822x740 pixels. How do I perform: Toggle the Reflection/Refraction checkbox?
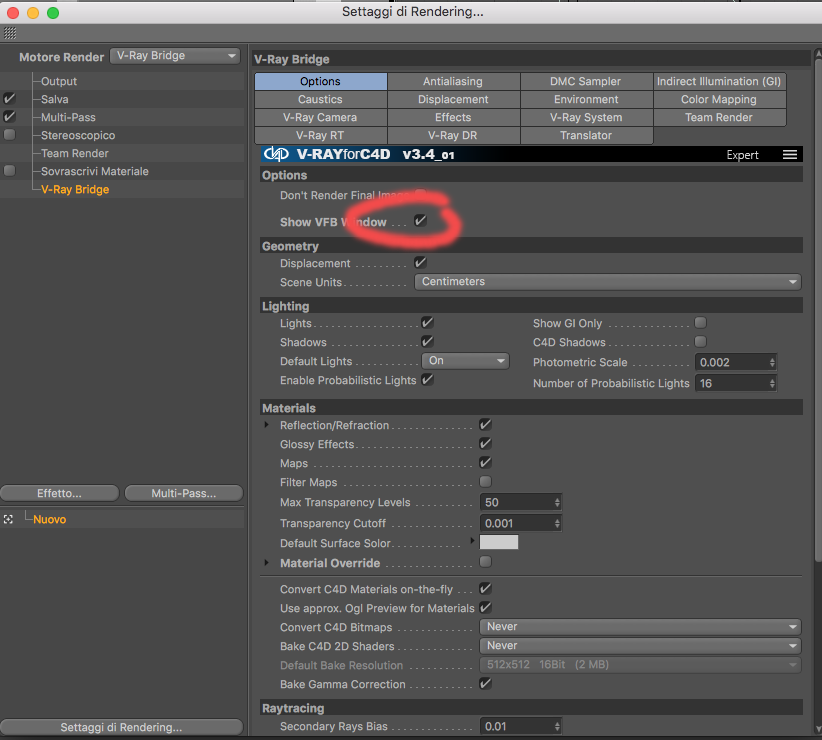tap(485, 425)
